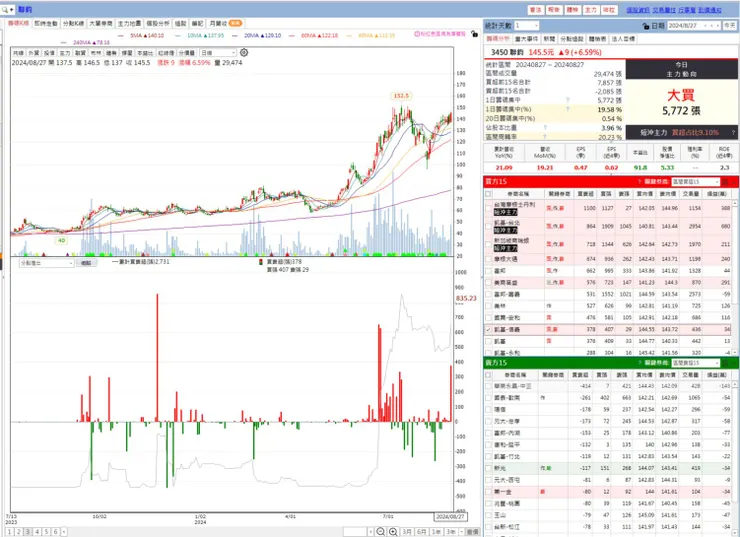
Task: Click the 3月 range button
Action: click(407, 532)
